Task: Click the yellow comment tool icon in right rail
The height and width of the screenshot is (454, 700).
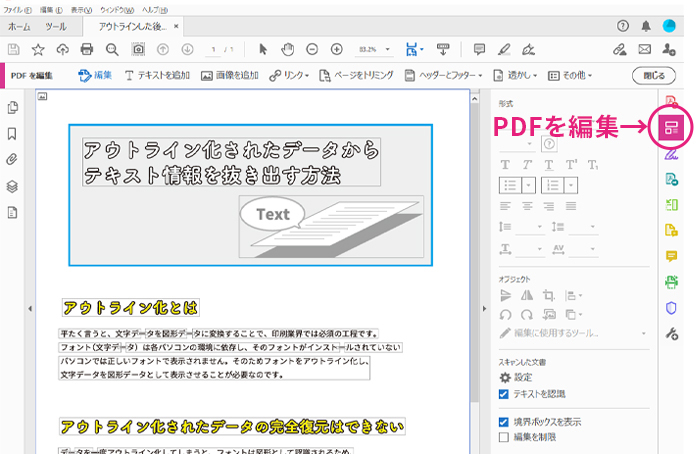Action: tap(671, 256)
